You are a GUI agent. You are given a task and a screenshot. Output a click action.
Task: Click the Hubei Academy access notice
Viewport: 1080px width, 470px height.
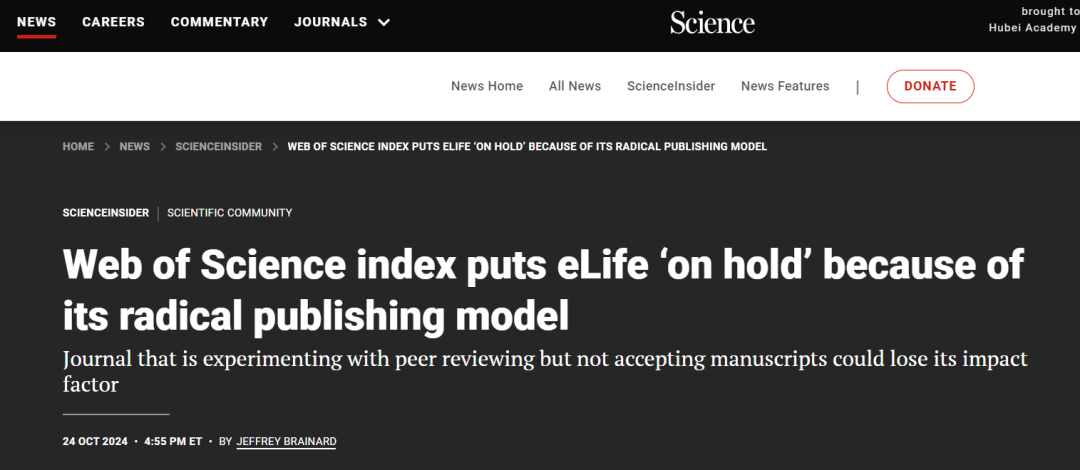[1033, 20]
